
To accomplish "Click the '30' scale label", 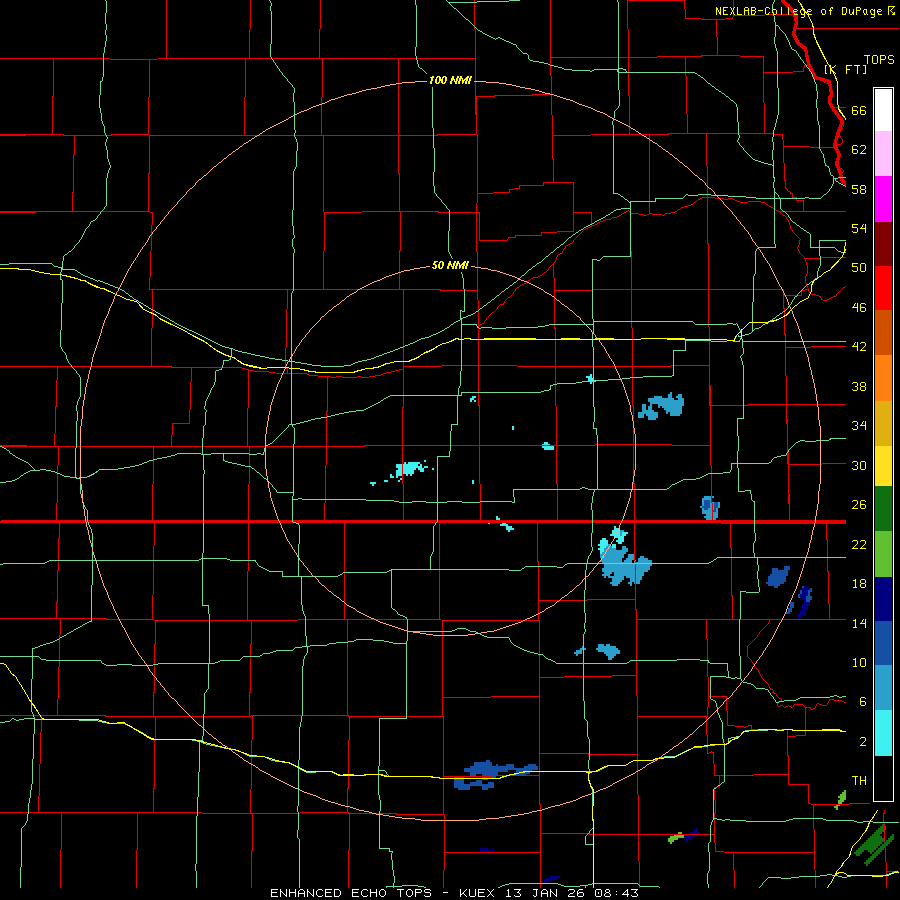I will [x=859, y=465].
